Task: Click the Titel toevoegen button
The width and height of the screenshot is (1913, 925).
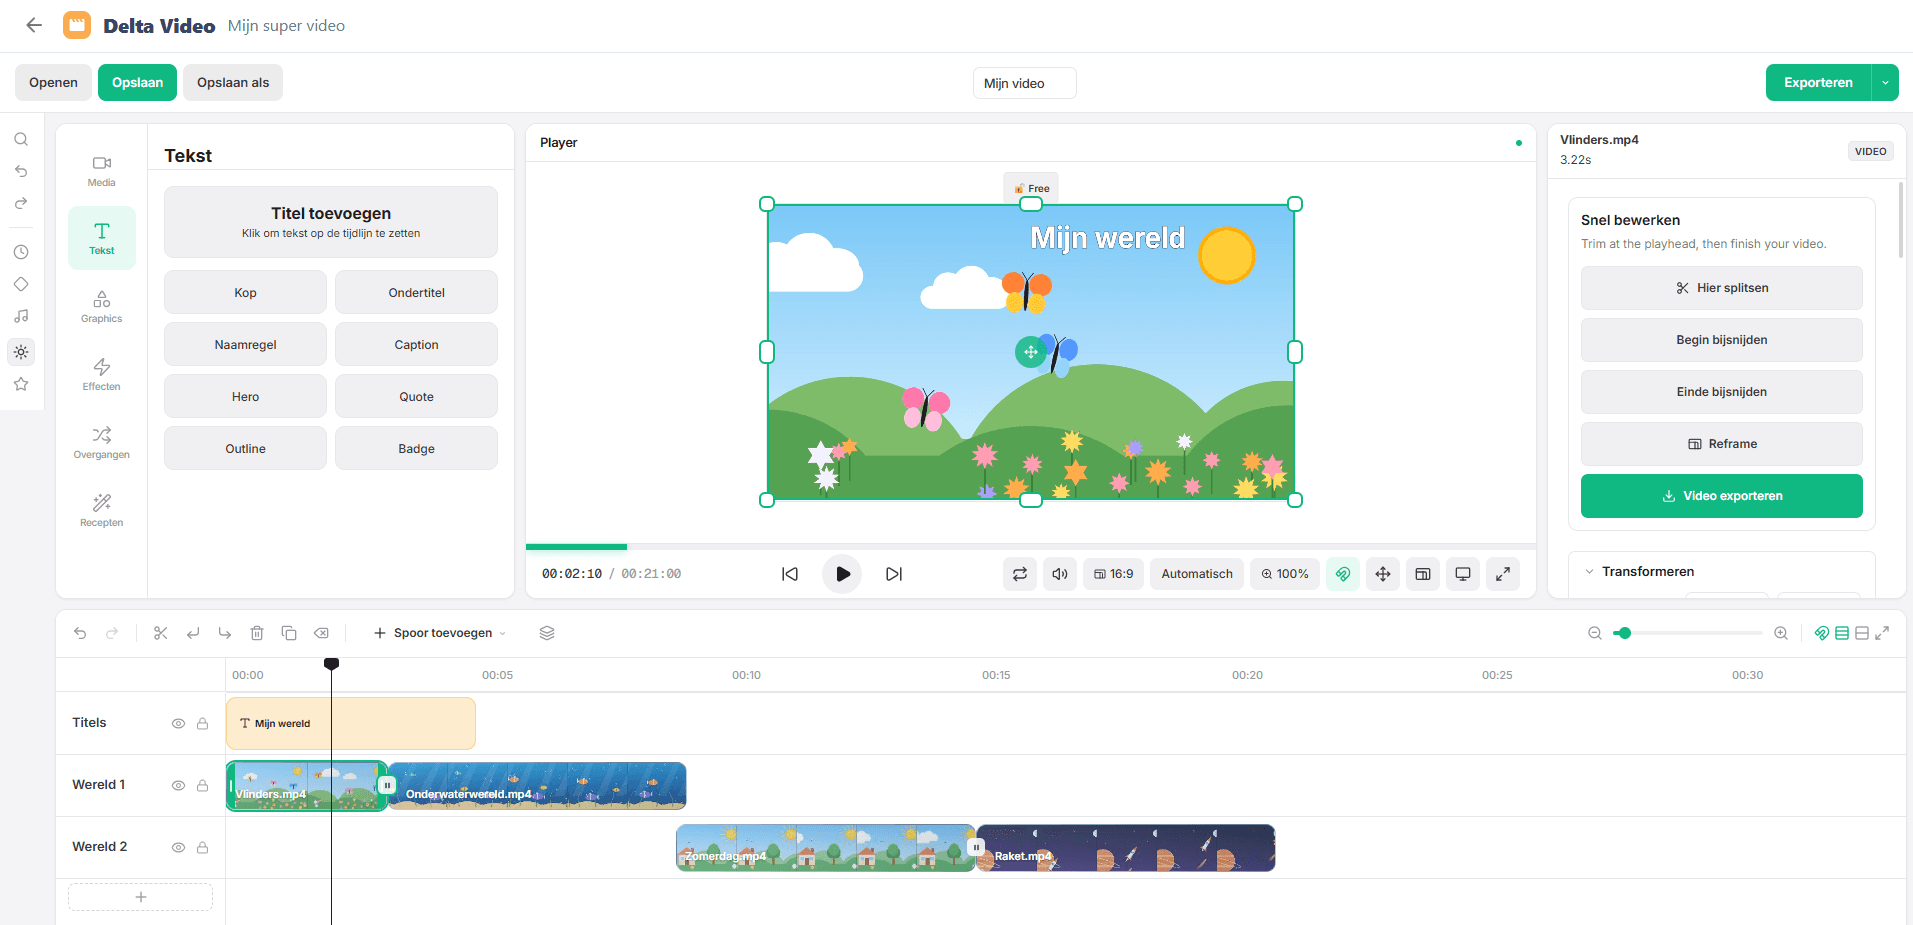Action: point(331,222)
